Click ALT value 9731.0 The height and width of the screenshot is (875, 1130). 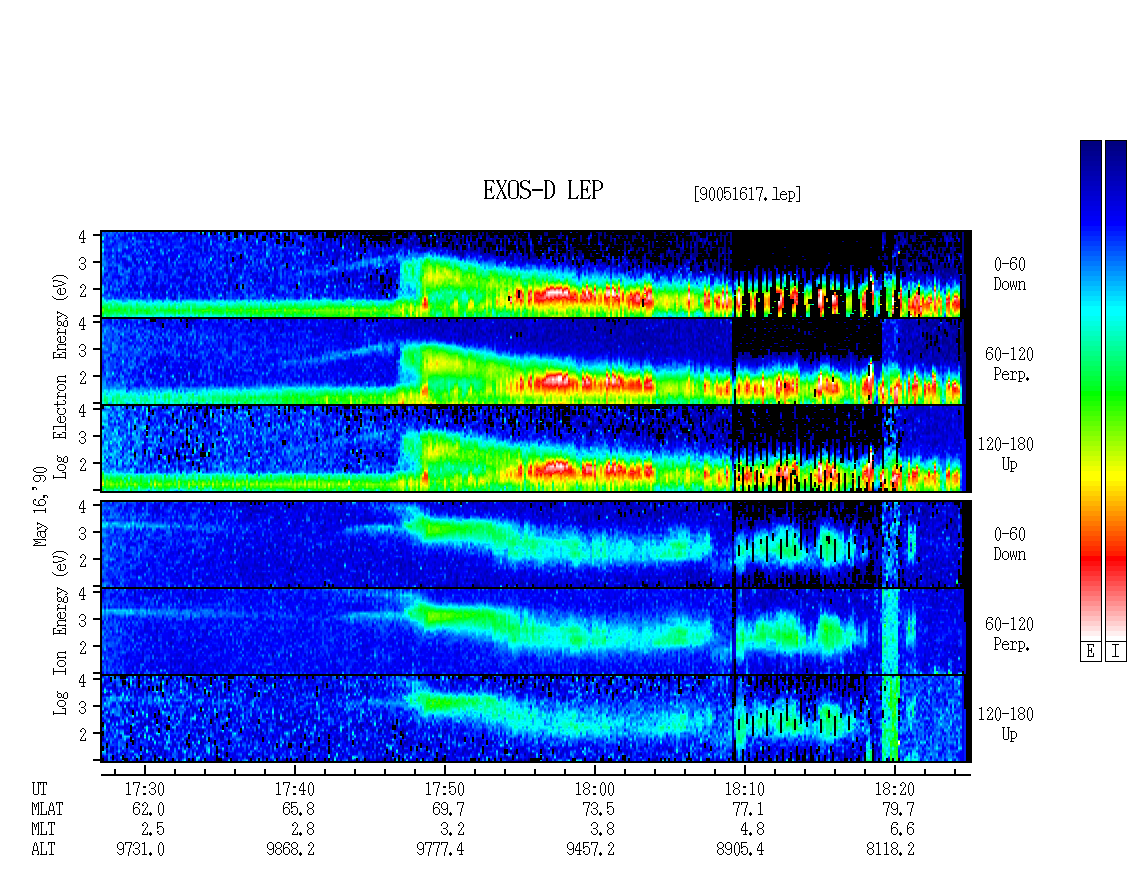[x=141, y=850]
